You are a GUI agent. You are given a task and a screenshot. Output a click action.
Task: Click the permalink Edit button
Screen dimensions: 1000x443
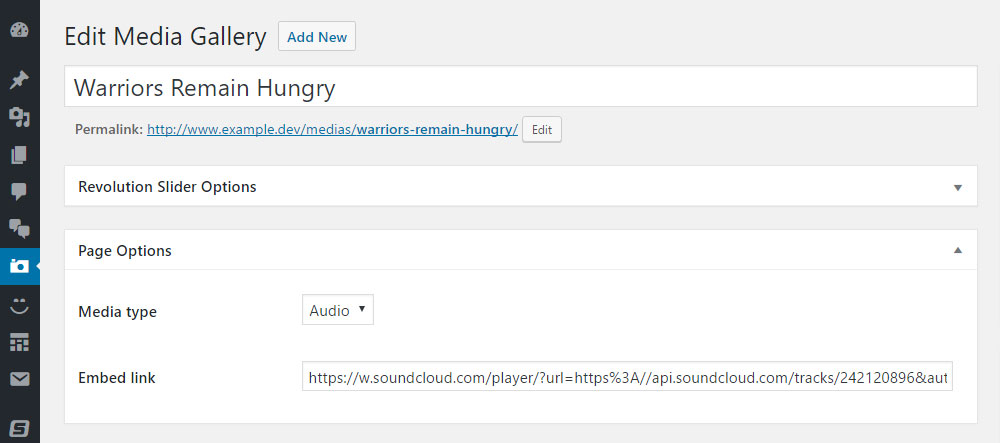tap(541, 130)
